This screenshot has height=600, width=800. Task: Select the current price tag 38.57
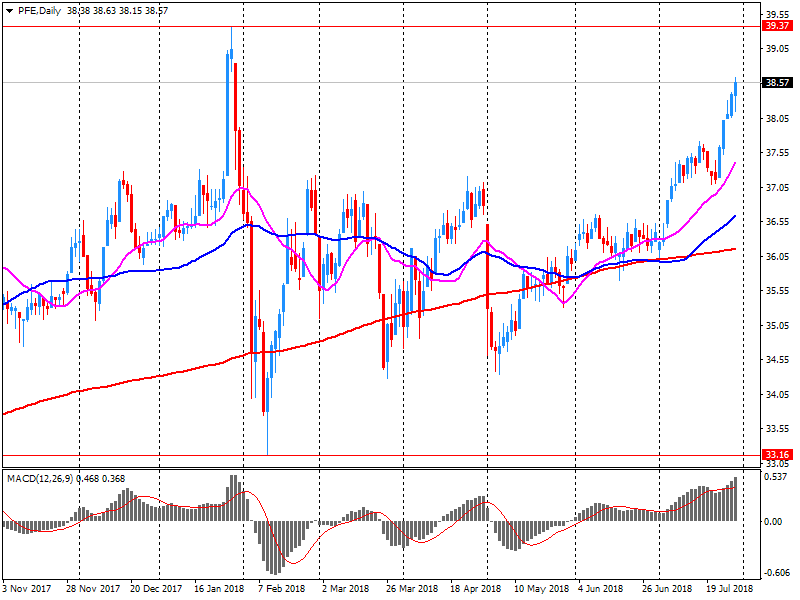tap(777, 83)
